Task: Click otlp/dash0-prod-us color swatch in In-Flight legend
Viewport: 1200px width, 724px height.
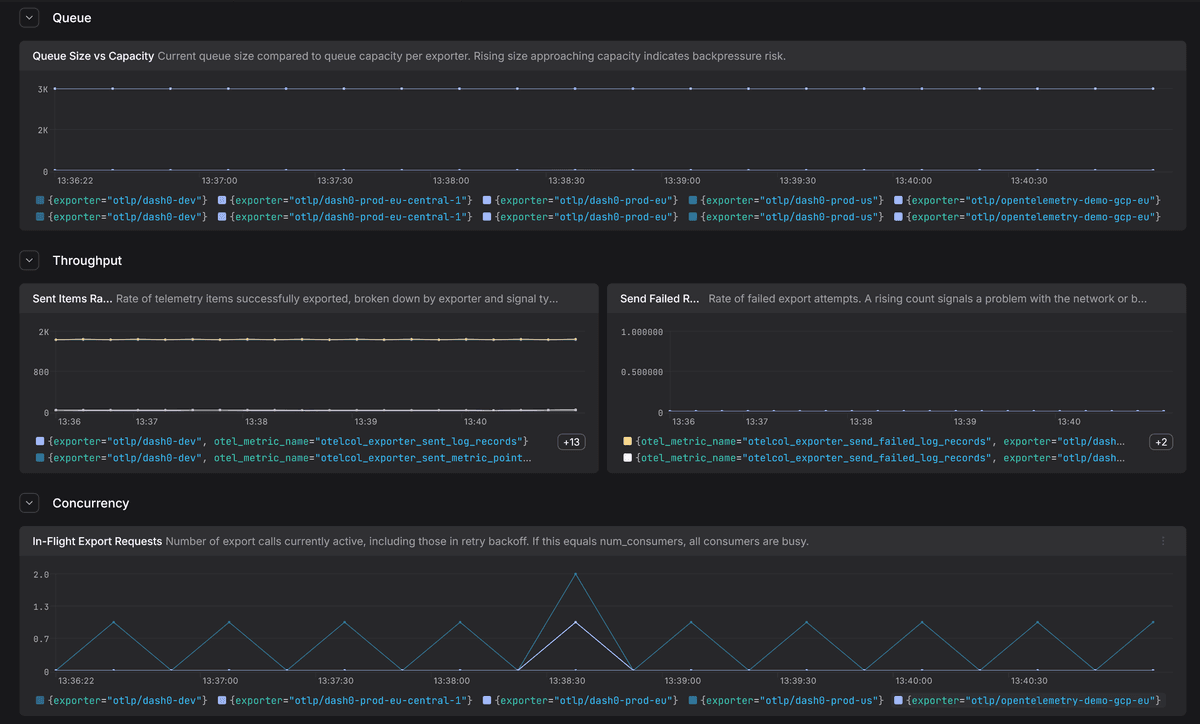Action: tap(694, 700)
